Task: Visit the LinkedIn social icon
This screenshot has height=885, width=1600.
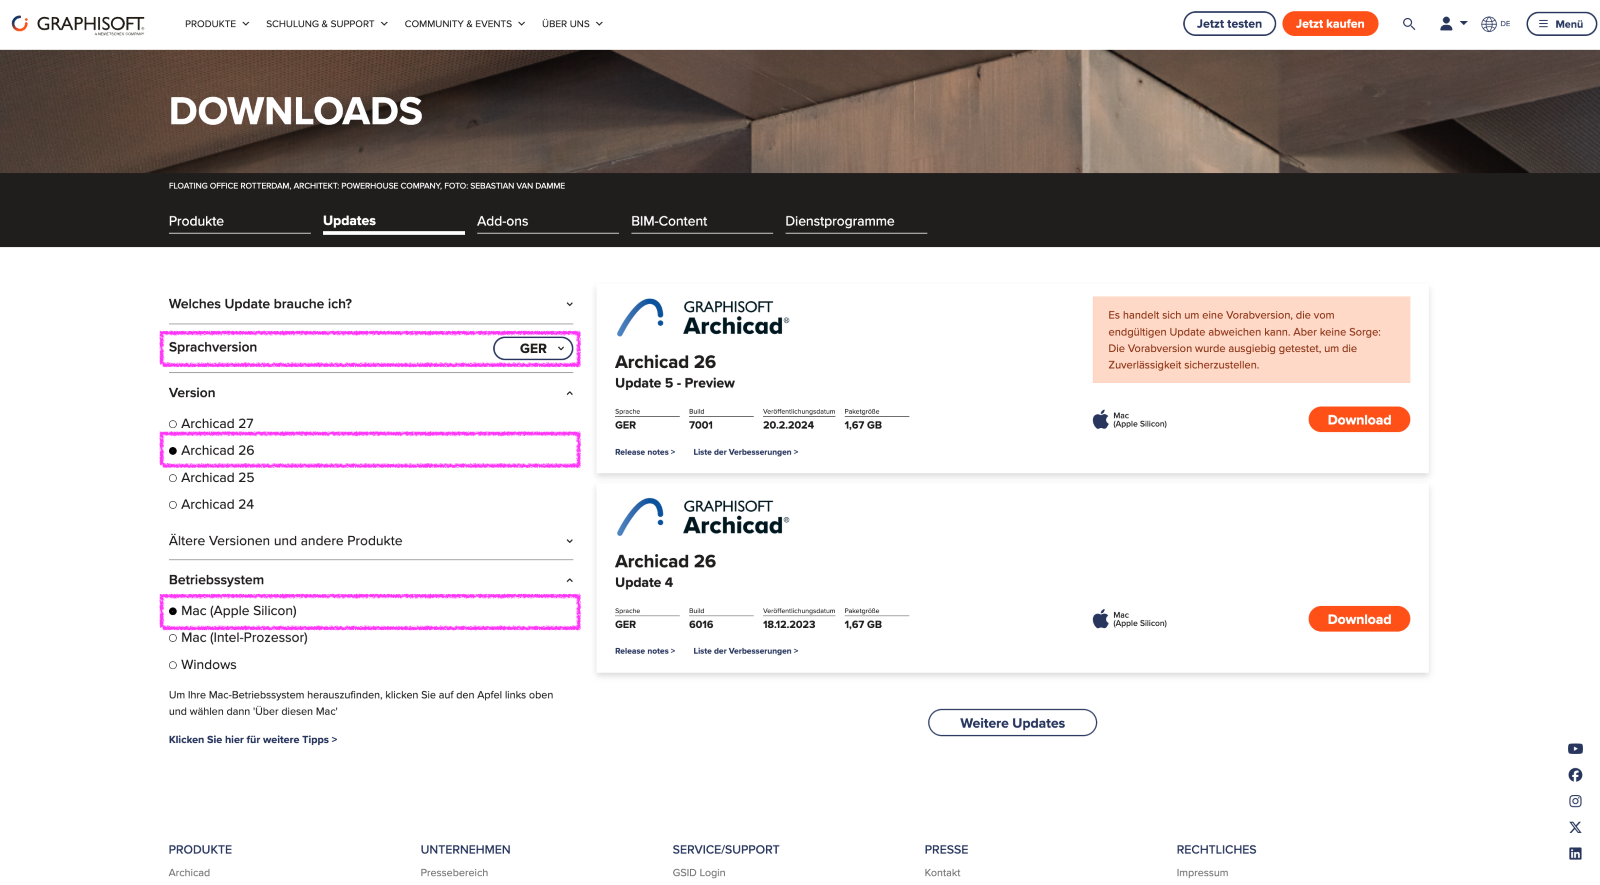Action: pyautogui.click(x=1575, y=853)
